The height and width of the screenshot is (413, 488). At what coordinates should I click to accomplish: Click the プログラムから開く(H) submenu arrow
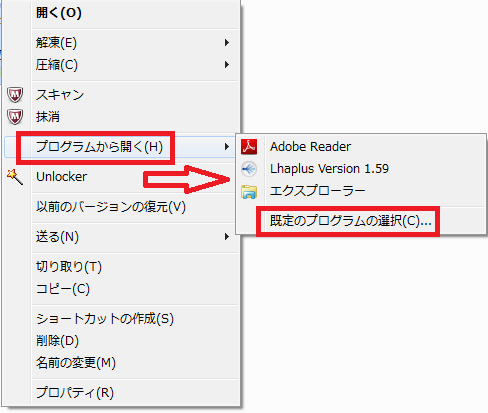227,147
